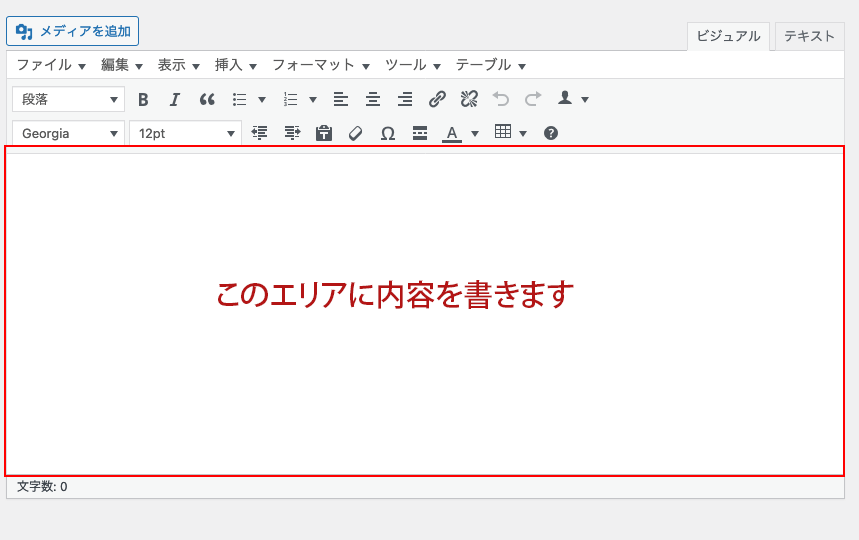Image resolution: width=859 pixels, height=540 pixels.
Task: Decrease indent
Action: point(260,133)
